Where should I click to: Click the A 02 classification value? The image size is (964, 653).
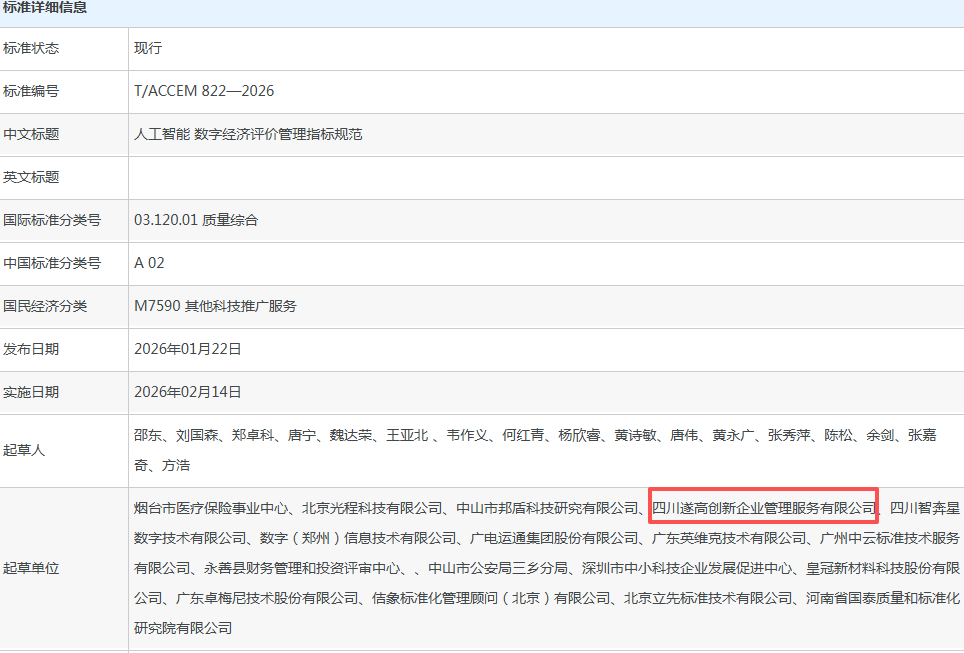click(149, 263)
